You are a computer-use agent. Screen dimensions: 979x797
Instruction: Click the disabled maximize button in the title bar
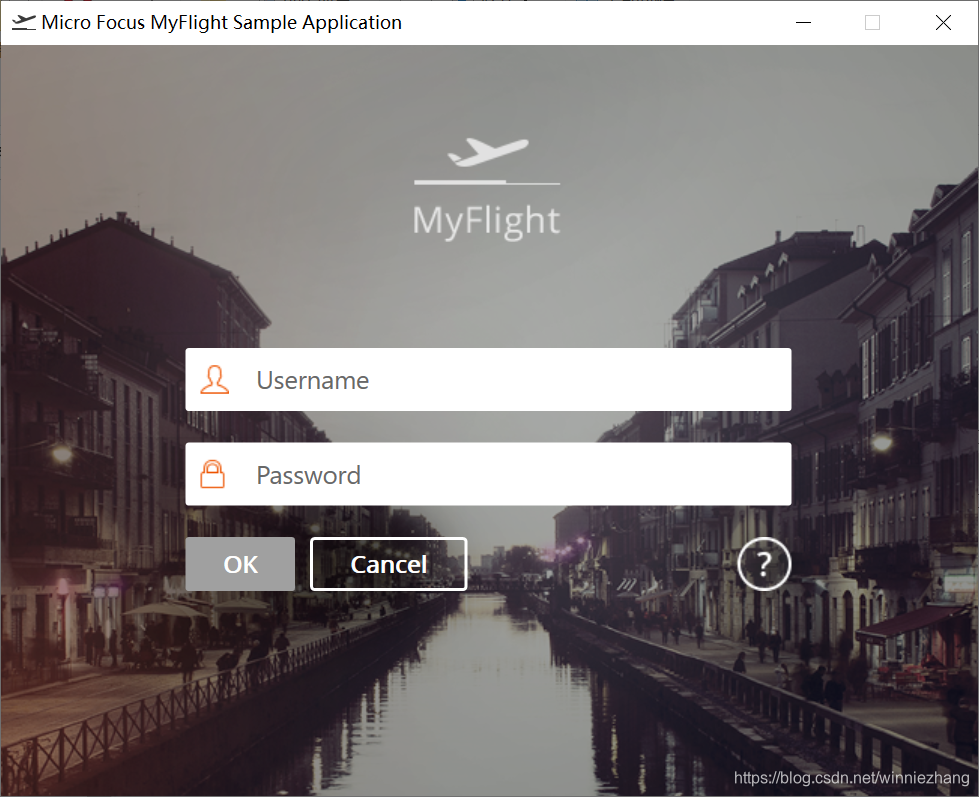pos(872,22)
